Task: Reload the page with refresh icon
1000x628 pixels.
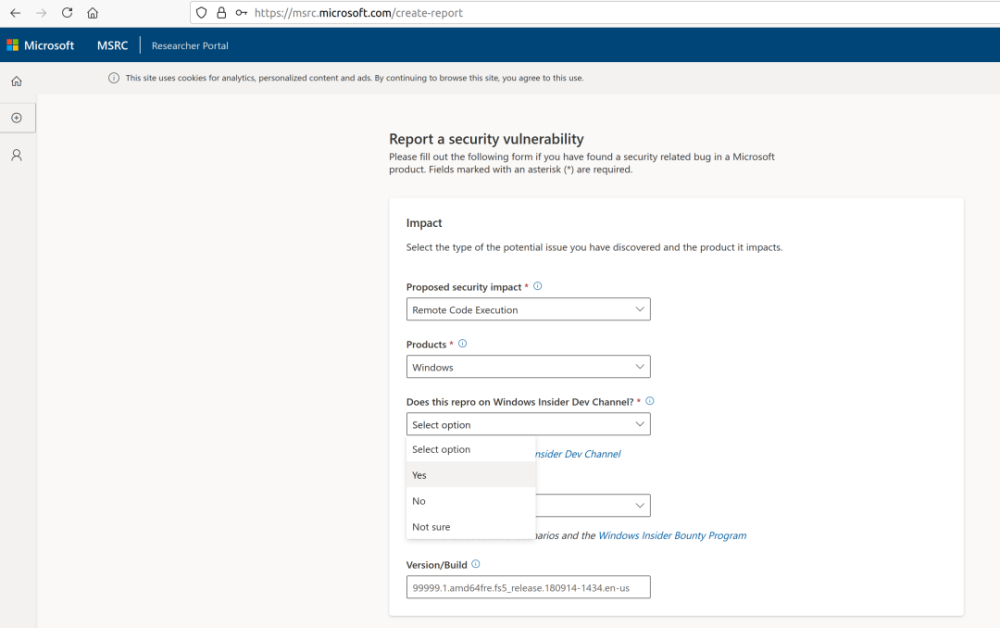Action: coord(67,13)
